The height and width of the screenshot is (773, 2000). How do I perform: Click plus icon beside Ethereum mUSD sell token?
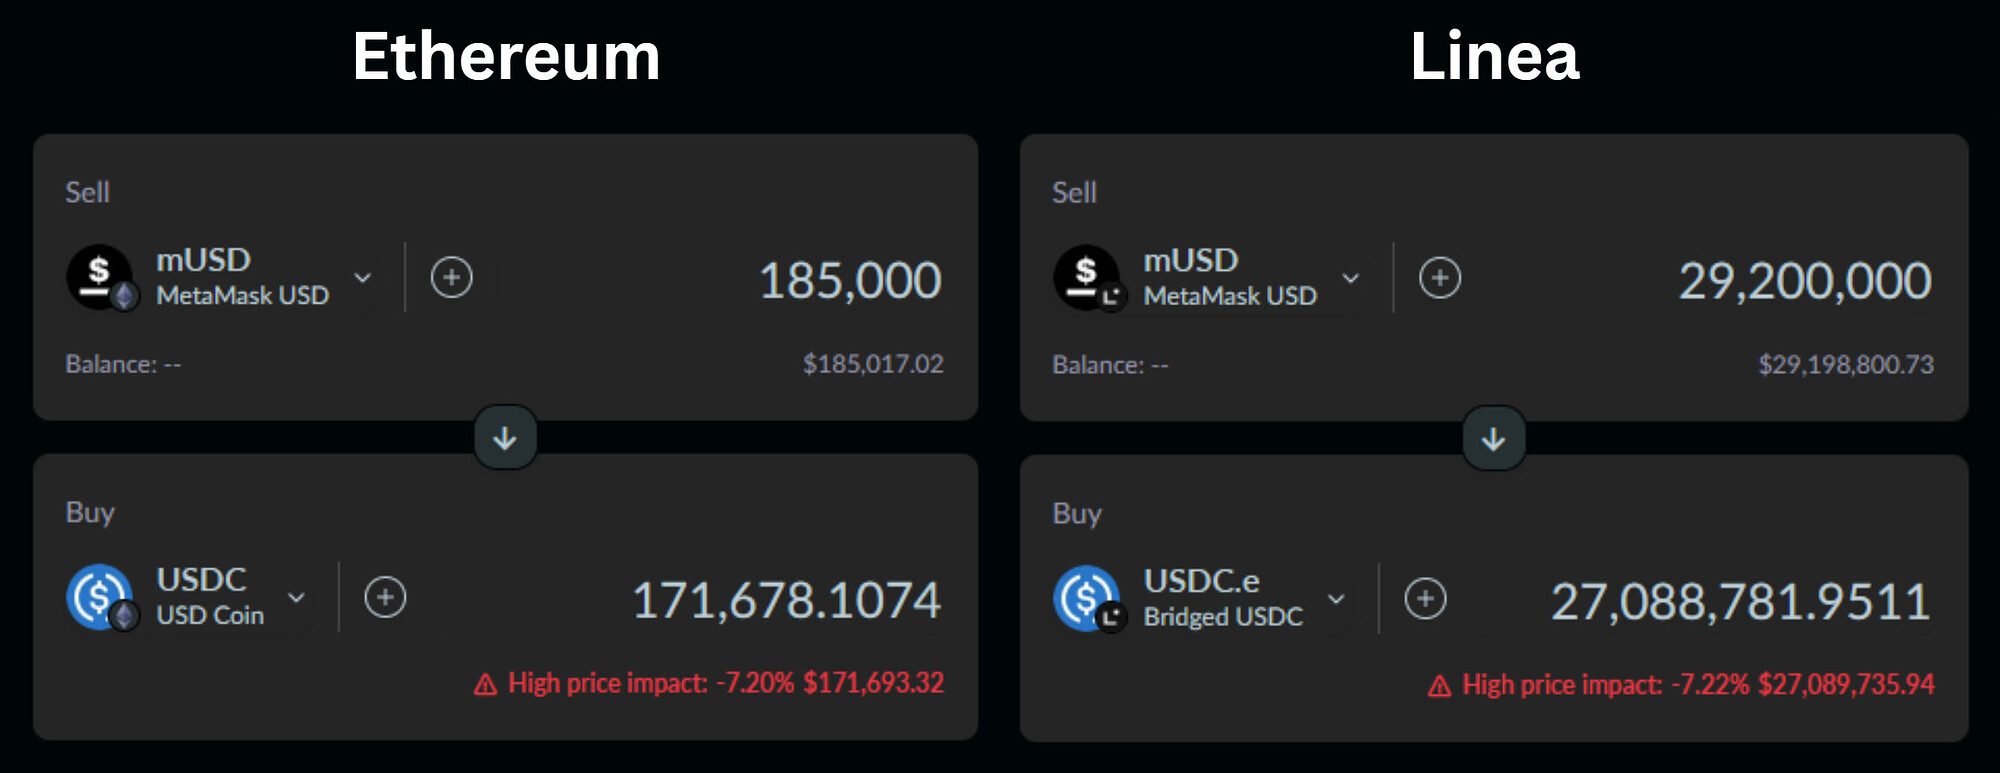[x=452, y=277]
